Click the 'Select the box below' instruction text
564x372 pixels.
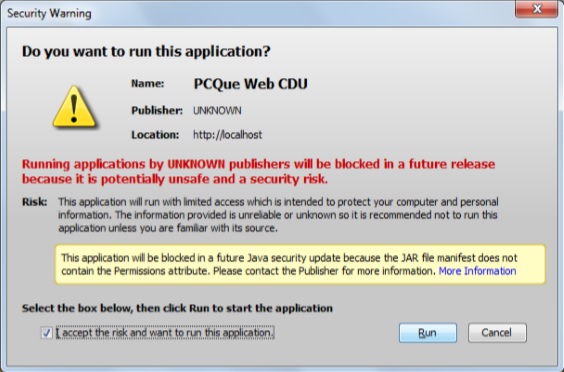pyautogui.click(x=177, y=308)
